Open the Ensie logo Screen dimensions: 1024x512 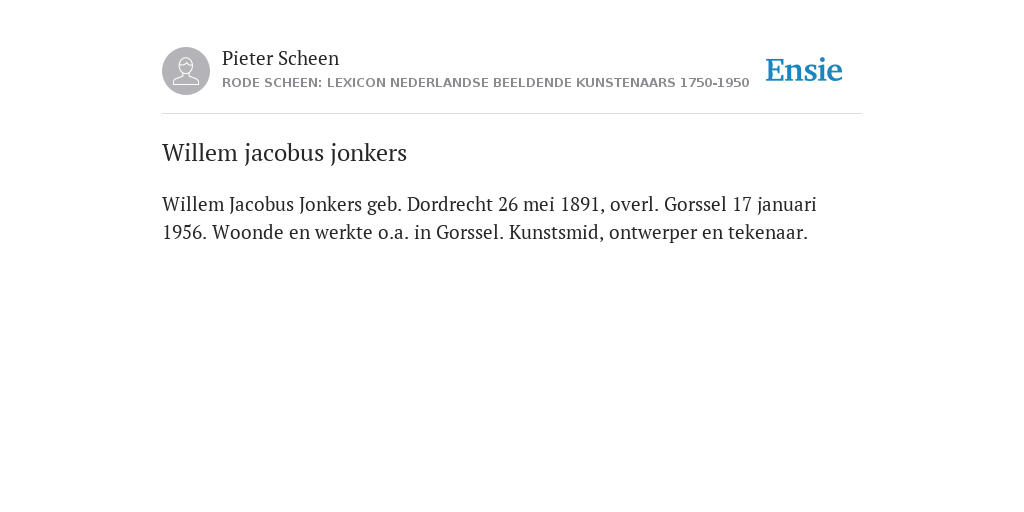[804, 70]
